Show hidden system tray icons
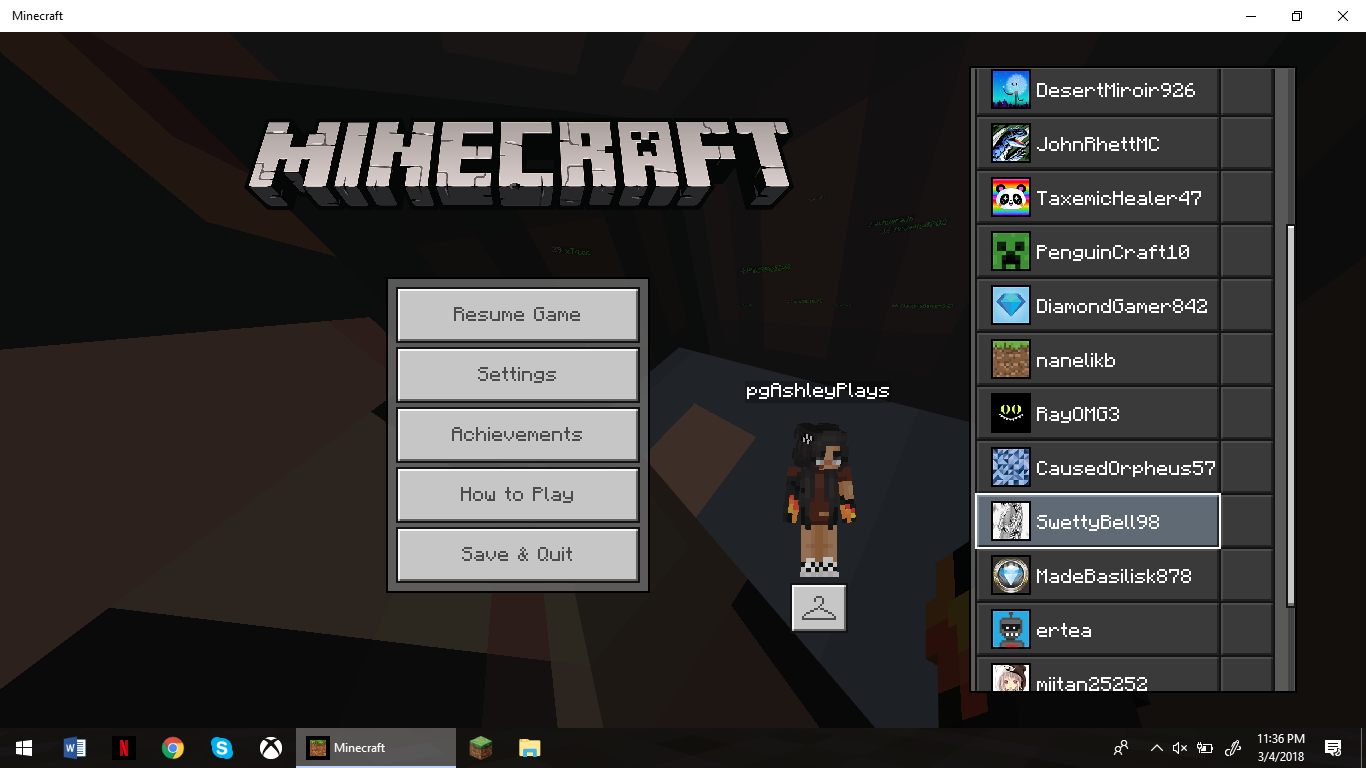The image size is (1366, 768). point(1157,748)
